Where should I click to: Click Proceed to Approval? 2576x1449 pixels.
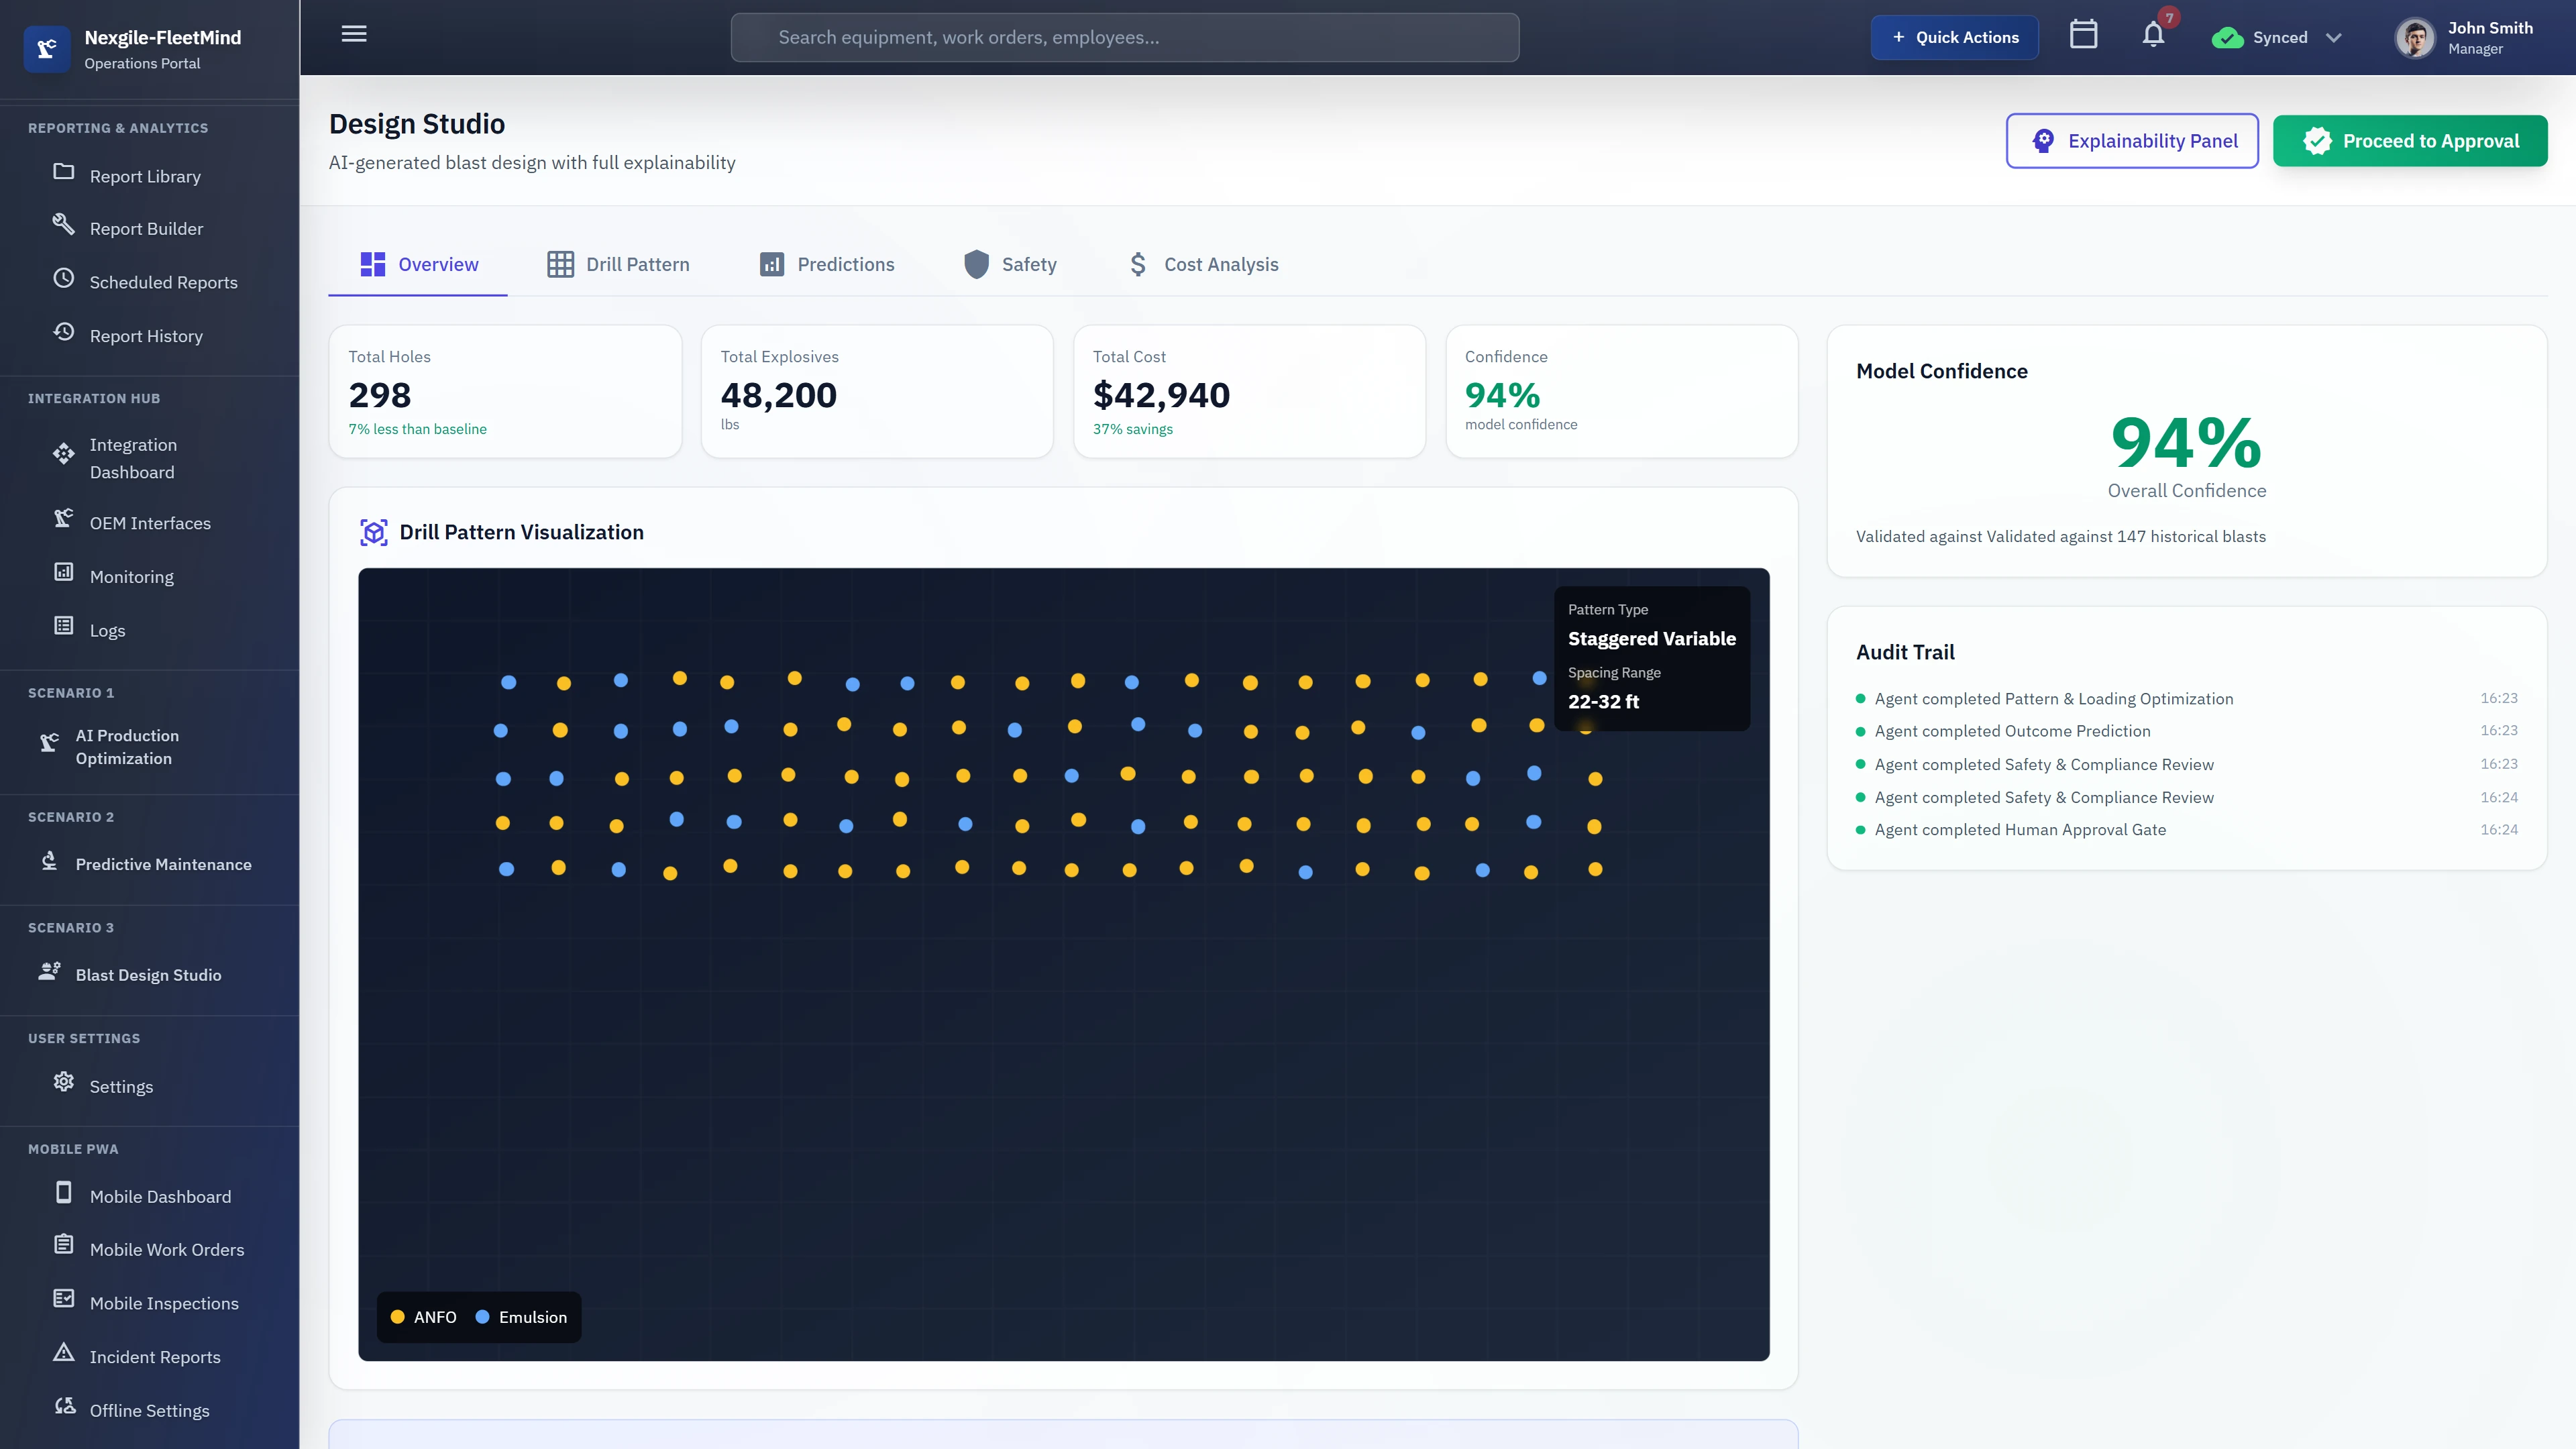(x=2411, y=140)
